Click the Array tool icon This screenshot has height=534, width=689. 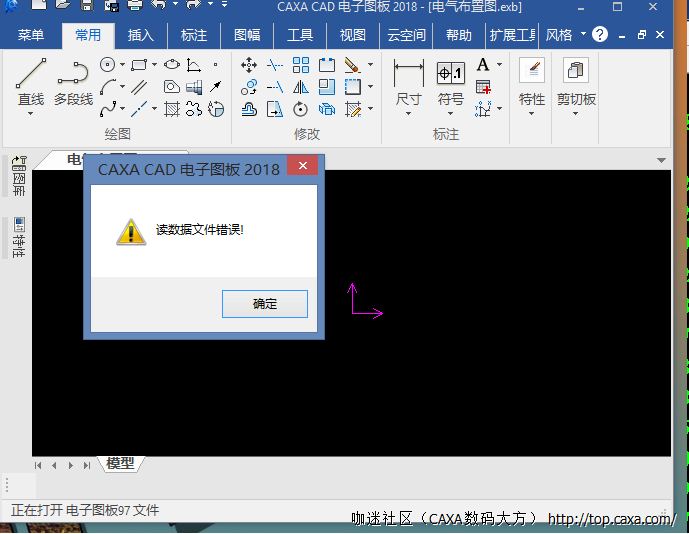tap(301, 65)
